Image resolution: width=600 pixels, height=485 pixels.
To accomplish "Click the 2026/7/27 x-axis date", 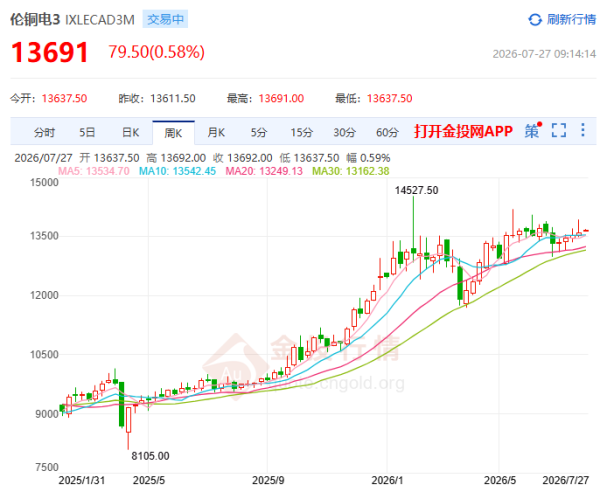I will 566,480.
